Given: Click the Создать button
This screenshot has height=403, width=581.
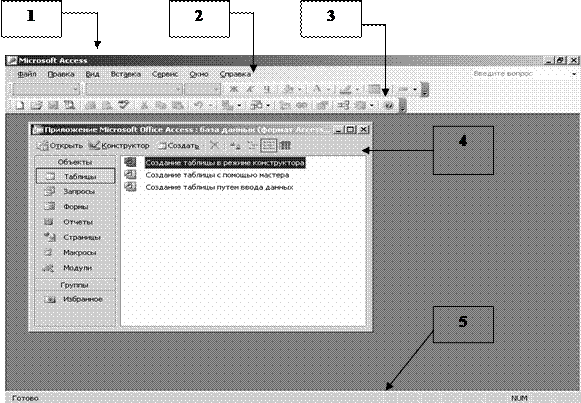Looking at the screenshot, I should pyautogui.click(x=178, y=146).
